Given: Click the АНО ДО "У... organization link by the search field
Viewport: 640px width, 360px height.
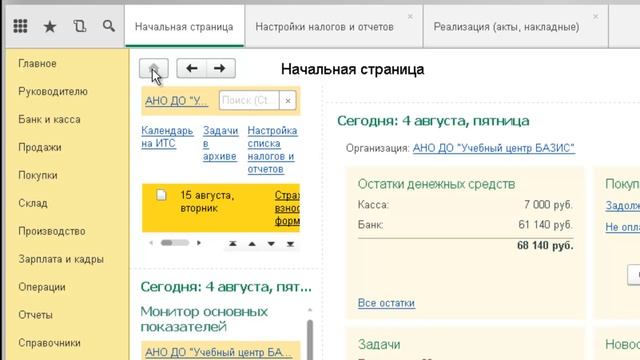Looking at the screenshot, I should click(176, 101).
